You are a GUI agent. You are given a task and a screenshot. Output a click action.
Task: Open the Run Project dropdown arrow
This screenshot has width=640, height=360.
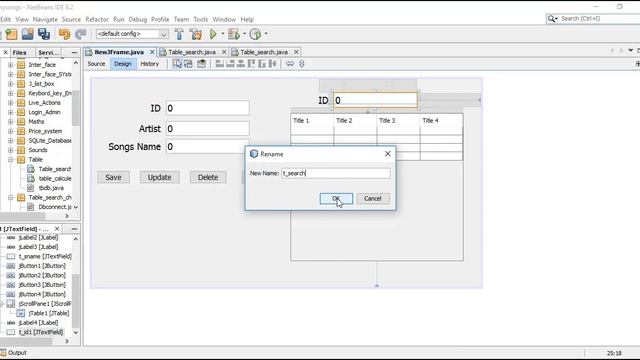(223, 34)
